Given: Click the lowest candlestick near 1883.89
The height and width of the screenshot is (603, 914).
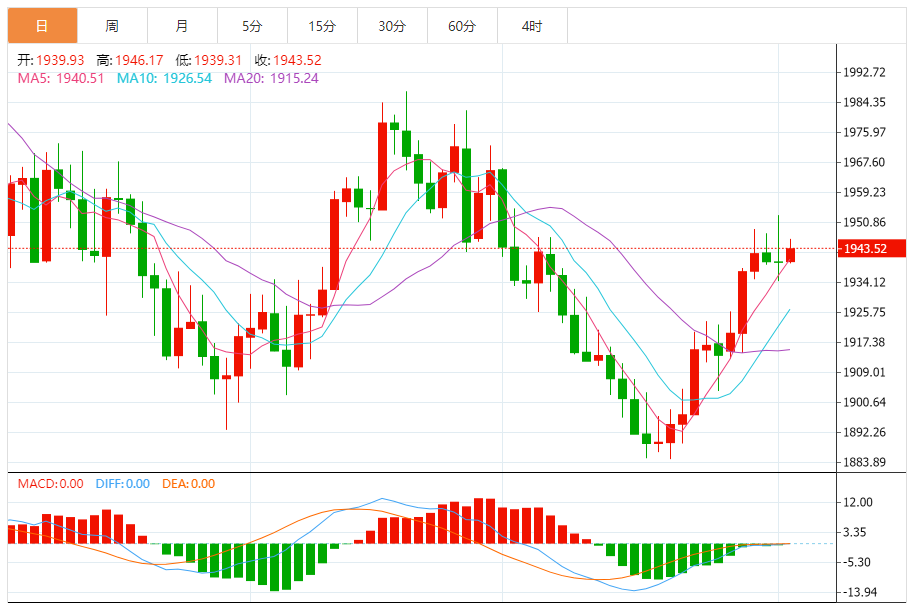Looking at the screenshot, I should [670, 433].
